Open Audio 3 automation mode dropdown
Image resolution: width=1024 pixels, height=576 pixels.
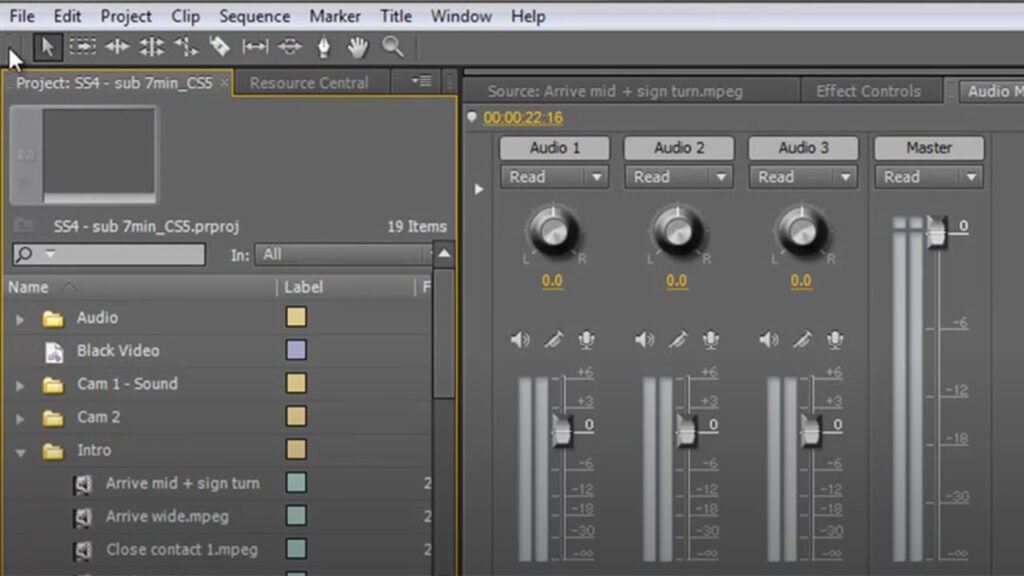point(803,177)
